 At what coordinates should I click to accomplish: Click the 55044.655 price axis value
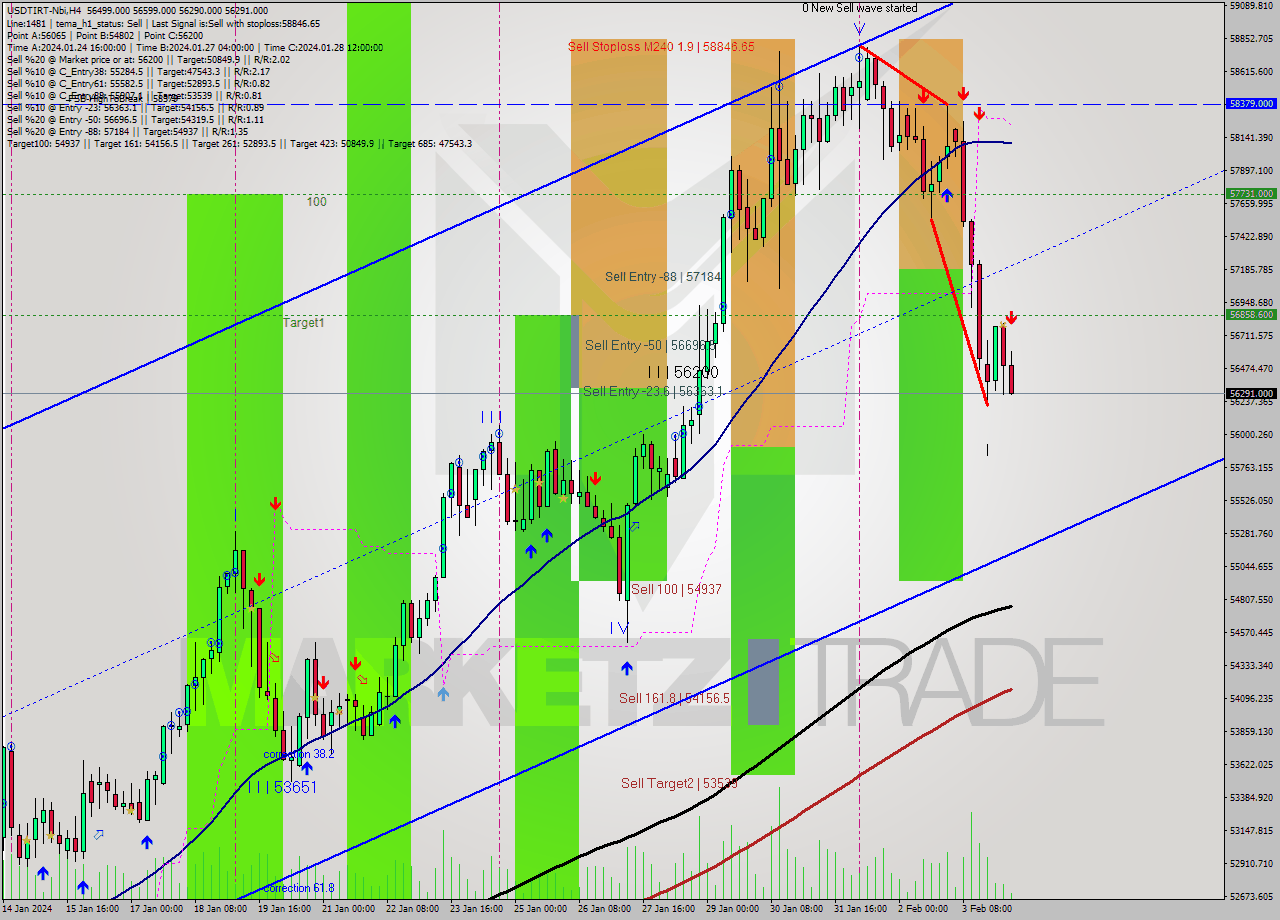click(x=1251, y=566)
